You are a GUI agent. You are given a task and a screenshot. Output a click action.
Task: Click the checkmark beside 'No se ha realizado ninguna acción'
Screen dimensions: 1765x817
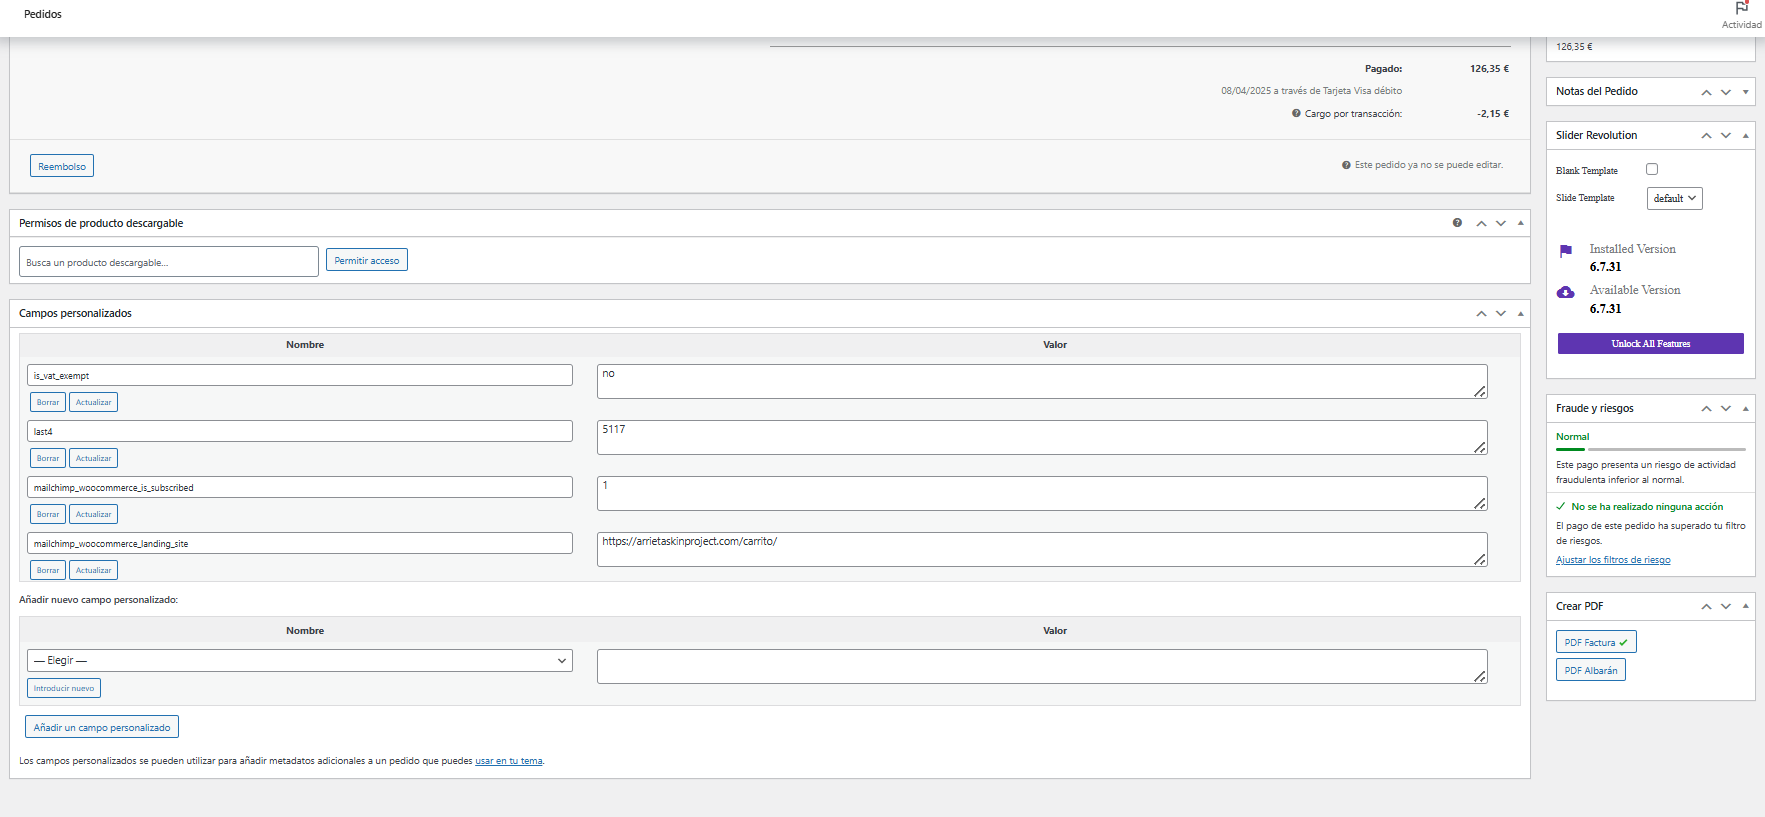point(1561,506)
